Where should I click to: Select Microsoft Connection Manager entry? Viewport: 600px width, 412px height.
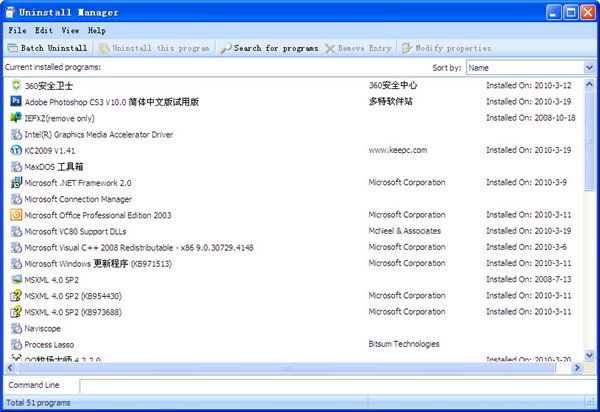[x=78, y=199]
